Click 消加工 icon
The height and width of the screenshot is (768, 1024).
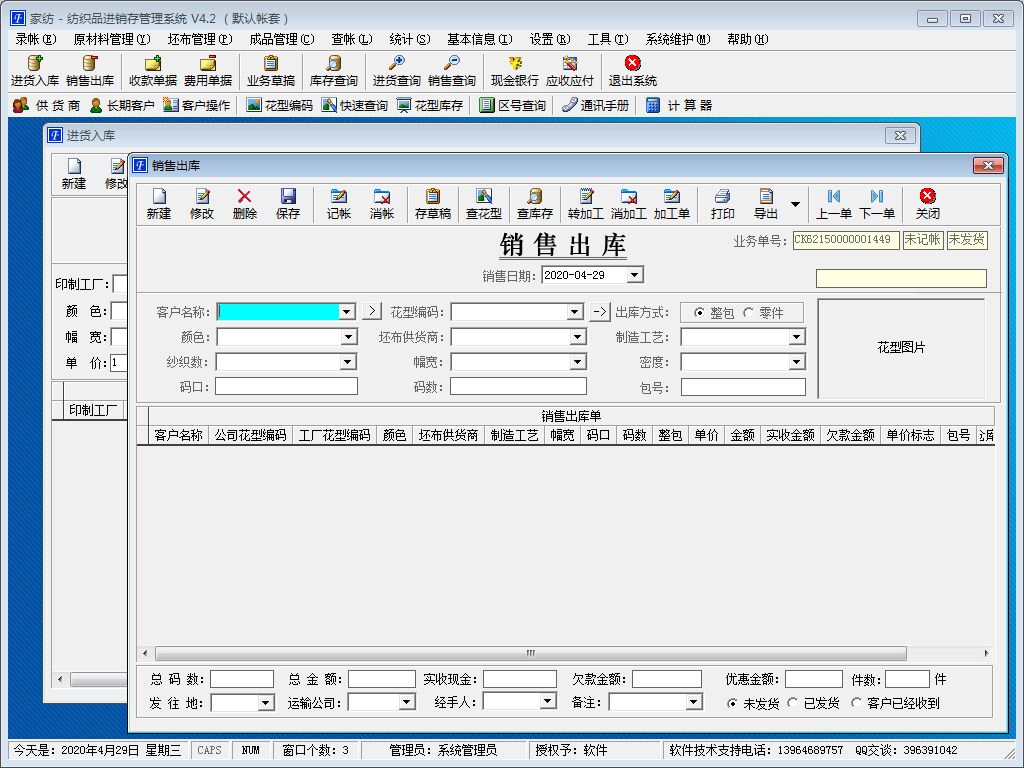(x=629, y=204)
